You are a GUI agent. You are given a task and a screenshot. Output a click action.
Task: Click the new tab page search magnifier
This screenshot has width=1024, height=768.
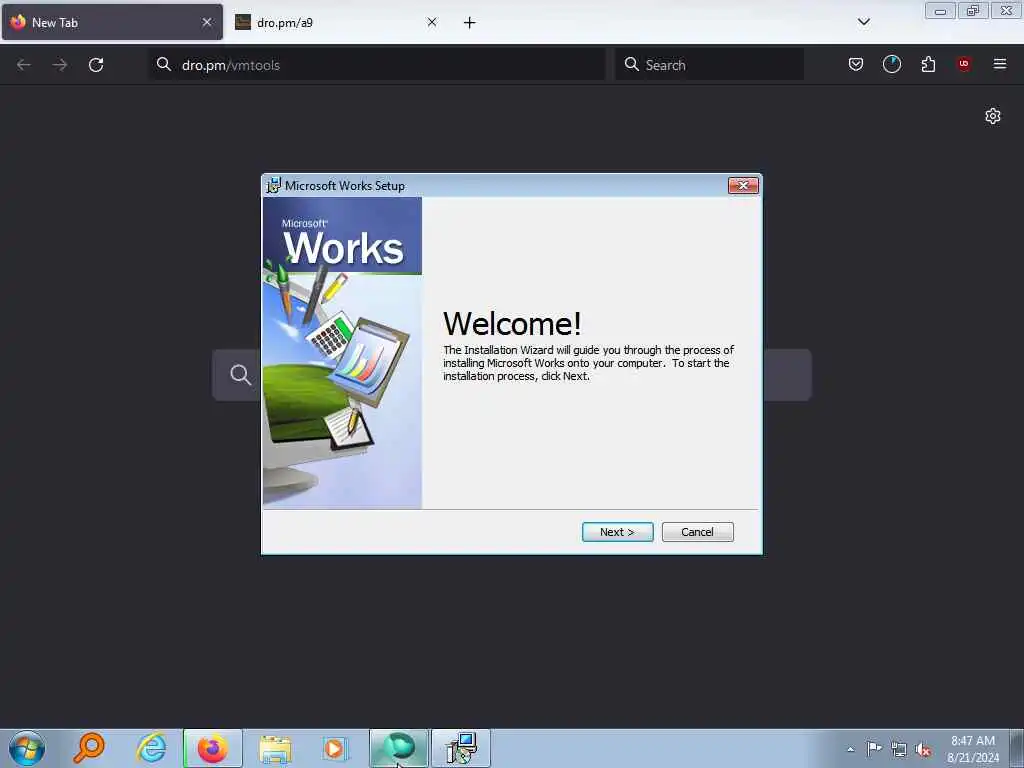240,375
